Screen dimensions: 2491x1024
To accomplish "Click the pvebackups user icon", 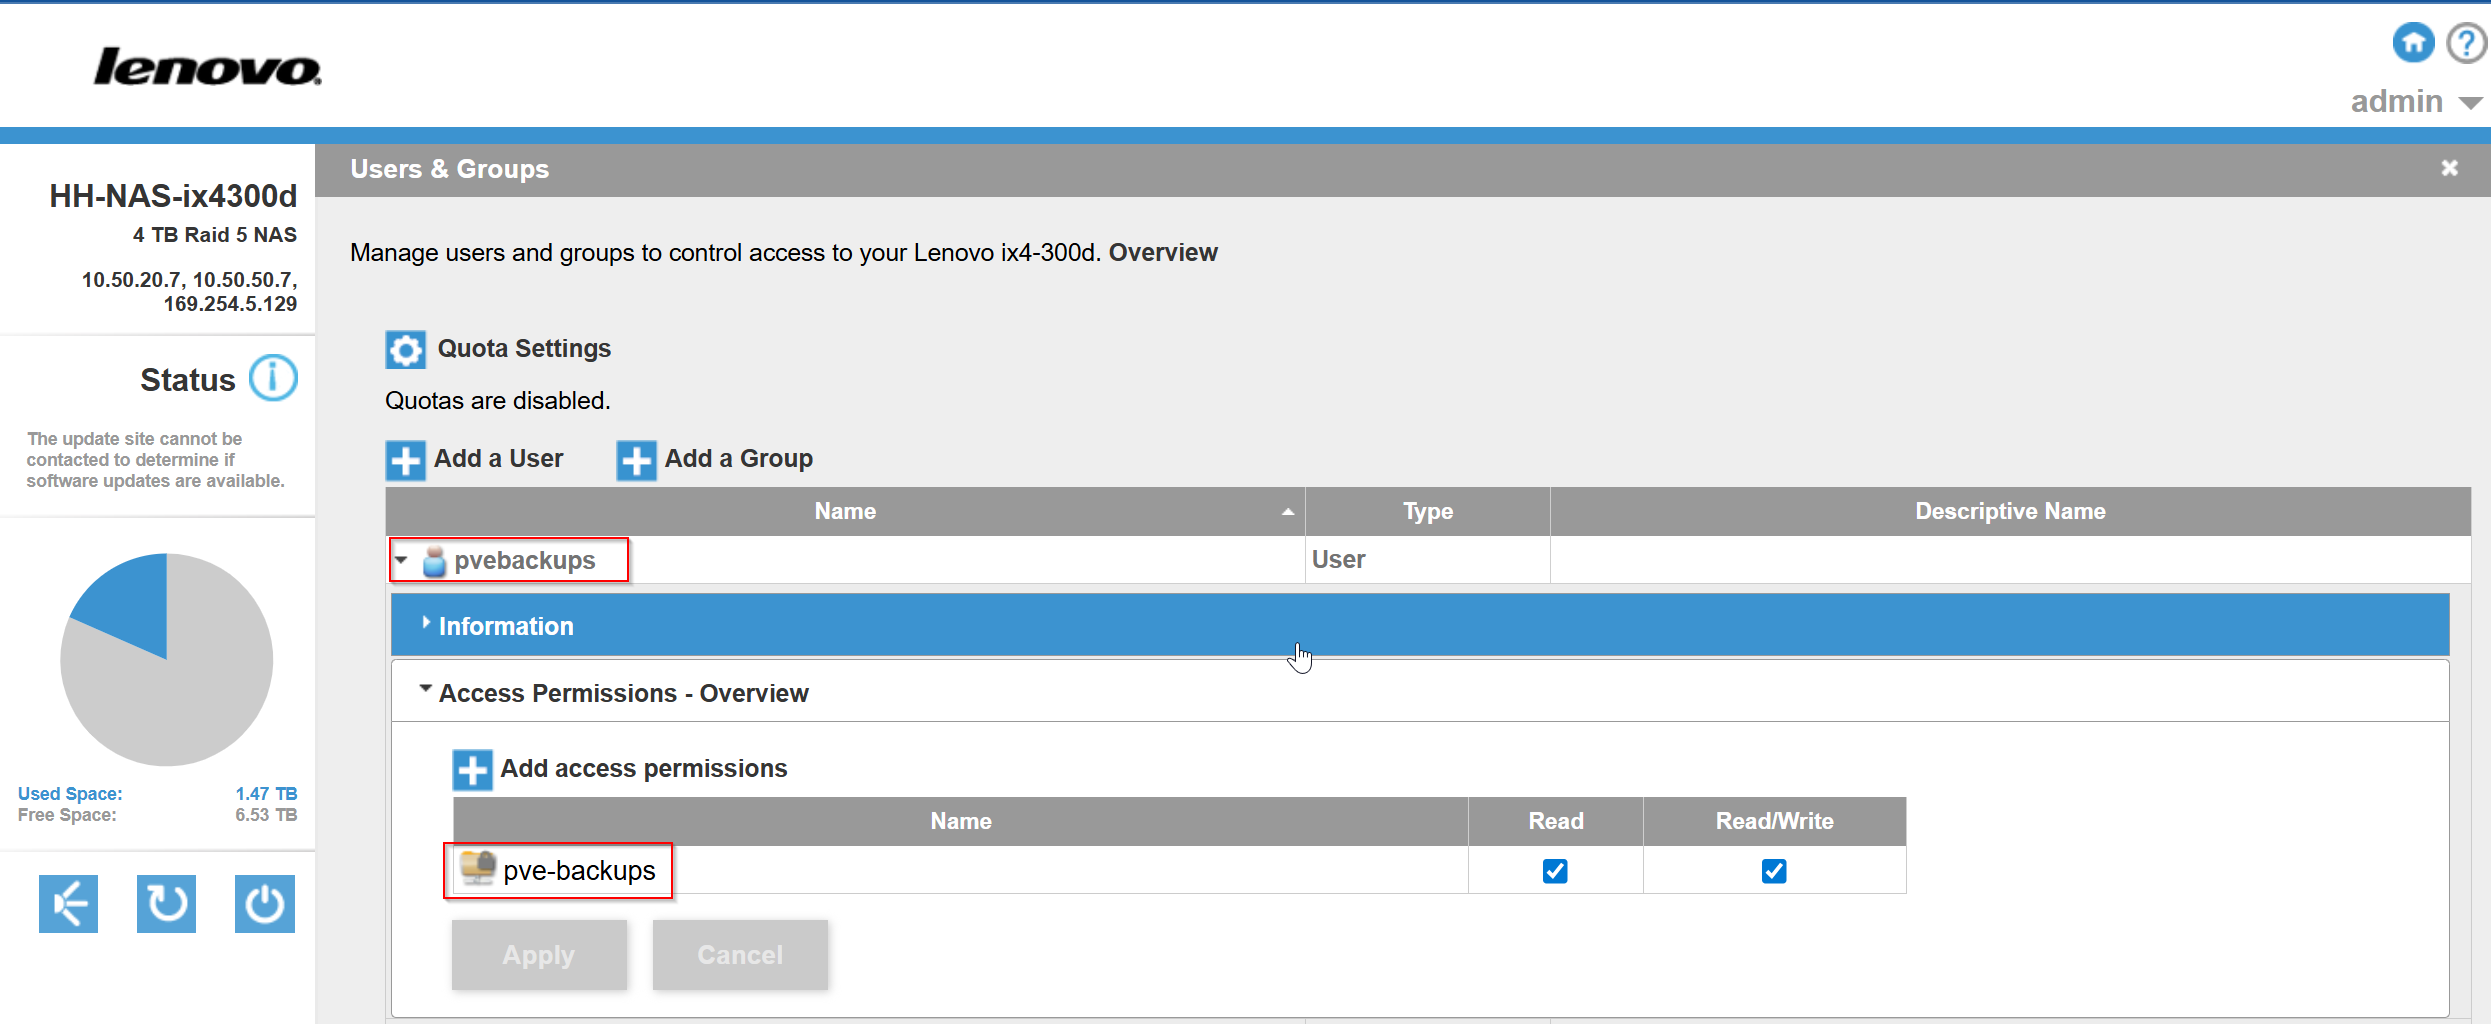I will (x=434, y=561).
